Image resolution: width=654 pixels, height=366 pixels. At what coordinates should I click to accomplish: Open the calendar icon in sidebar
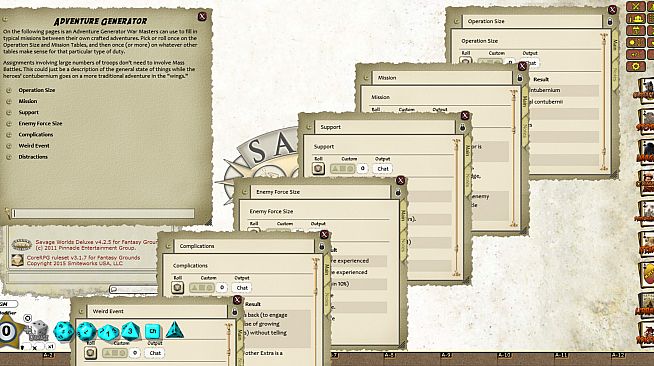635,30
